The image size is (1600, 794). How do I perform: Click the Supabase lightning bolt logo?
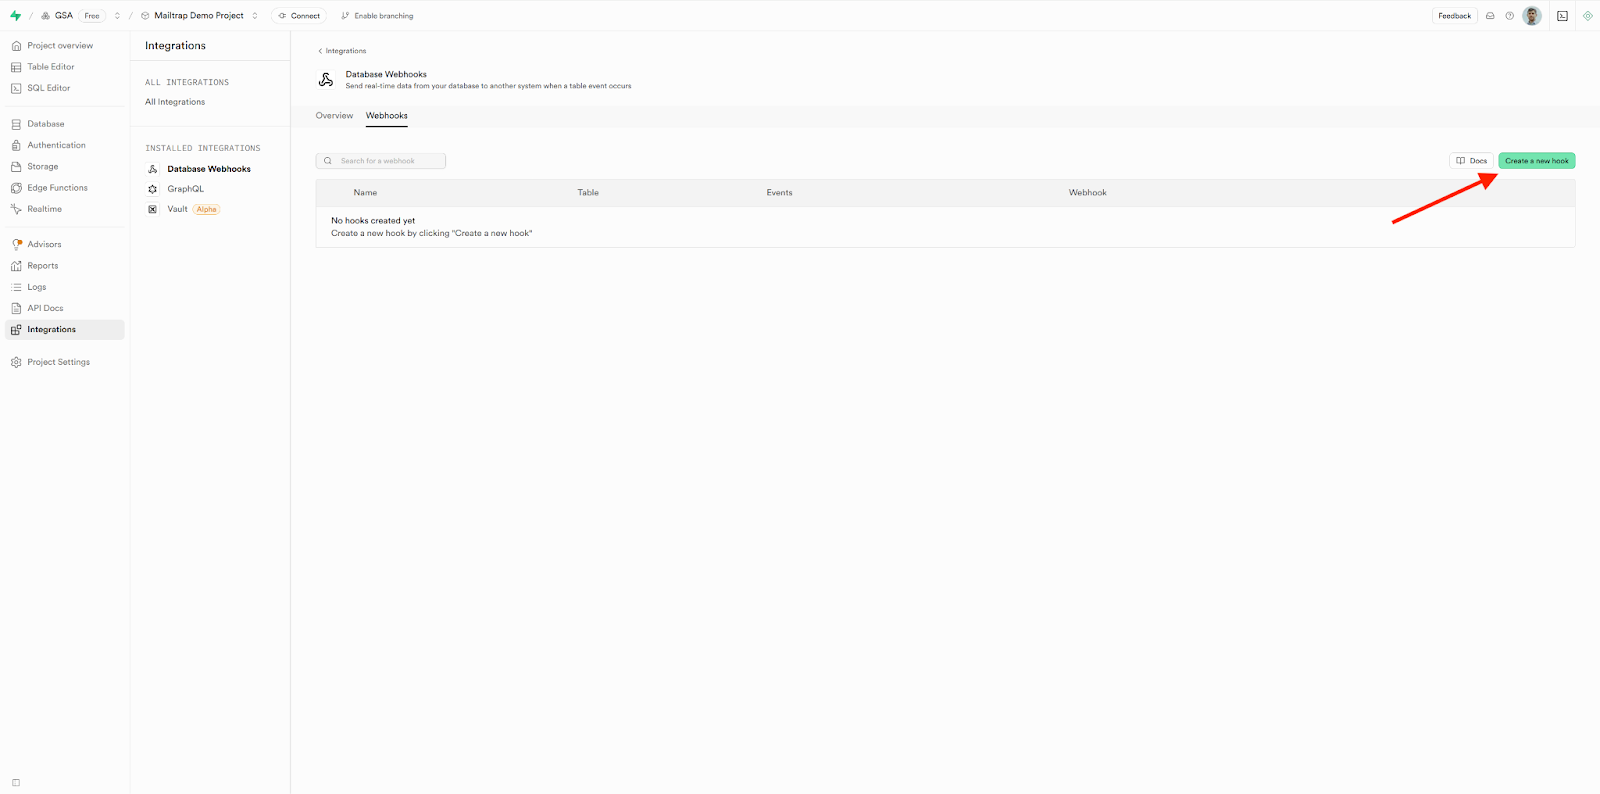tap(15, 16)
